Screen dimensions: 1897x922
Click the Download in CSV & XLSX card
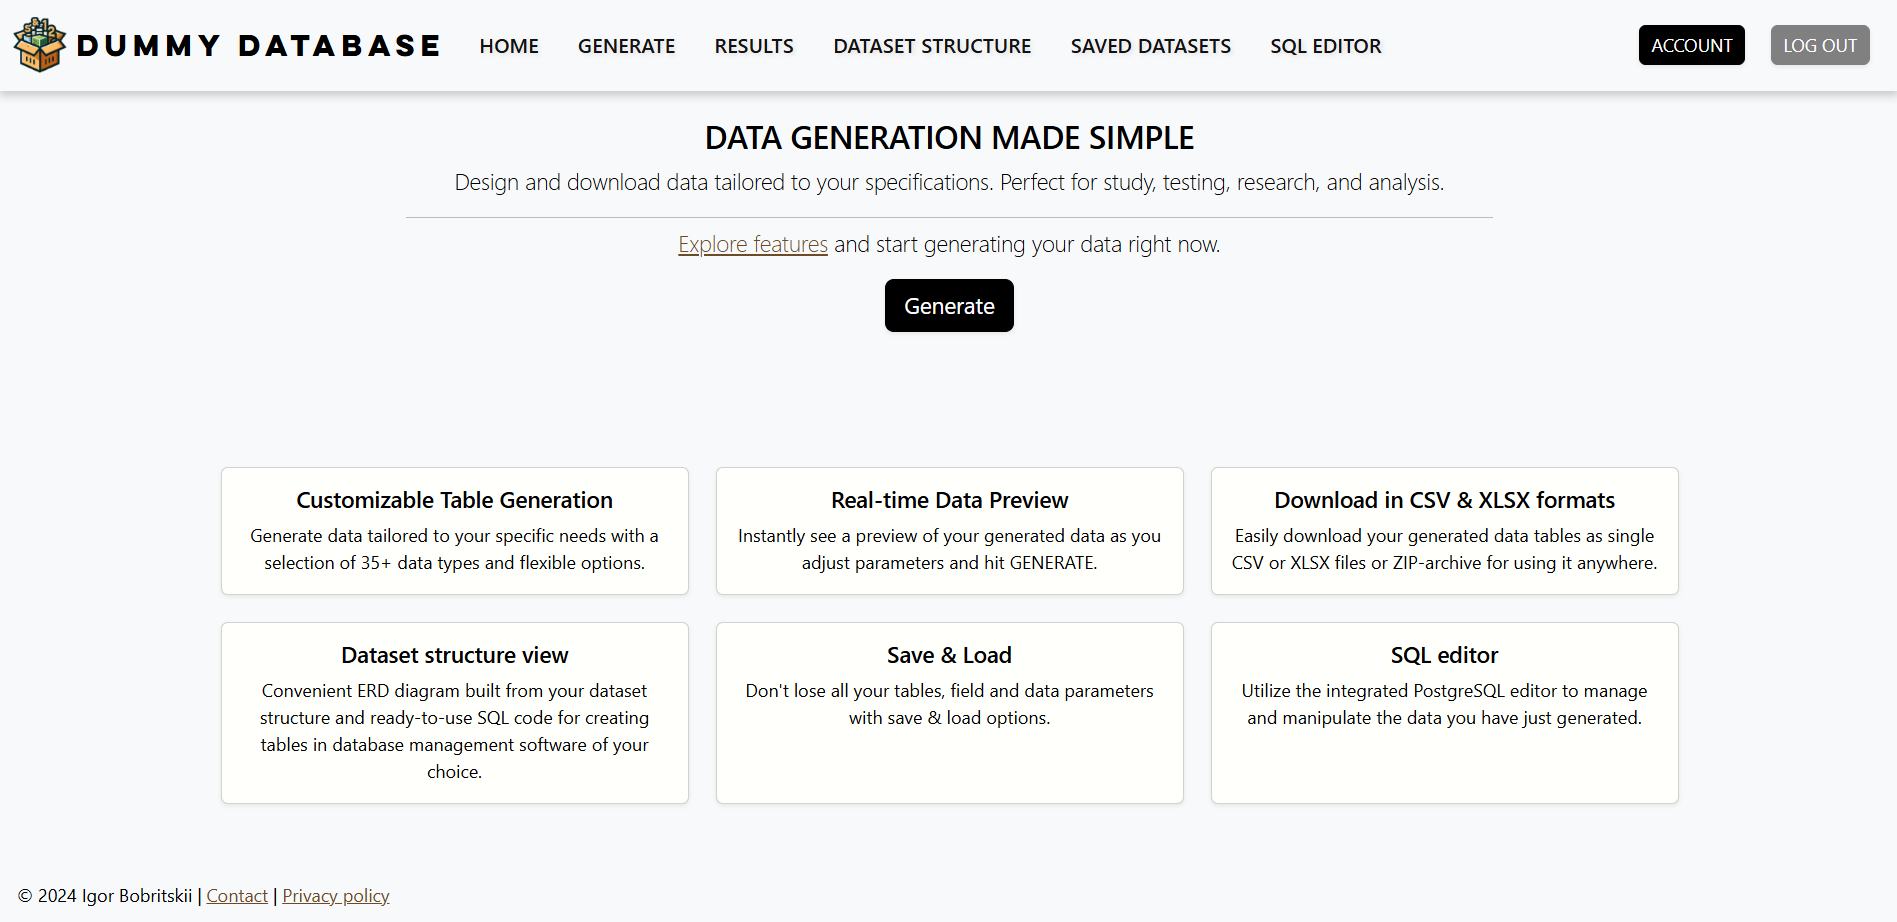point(1444,531)
